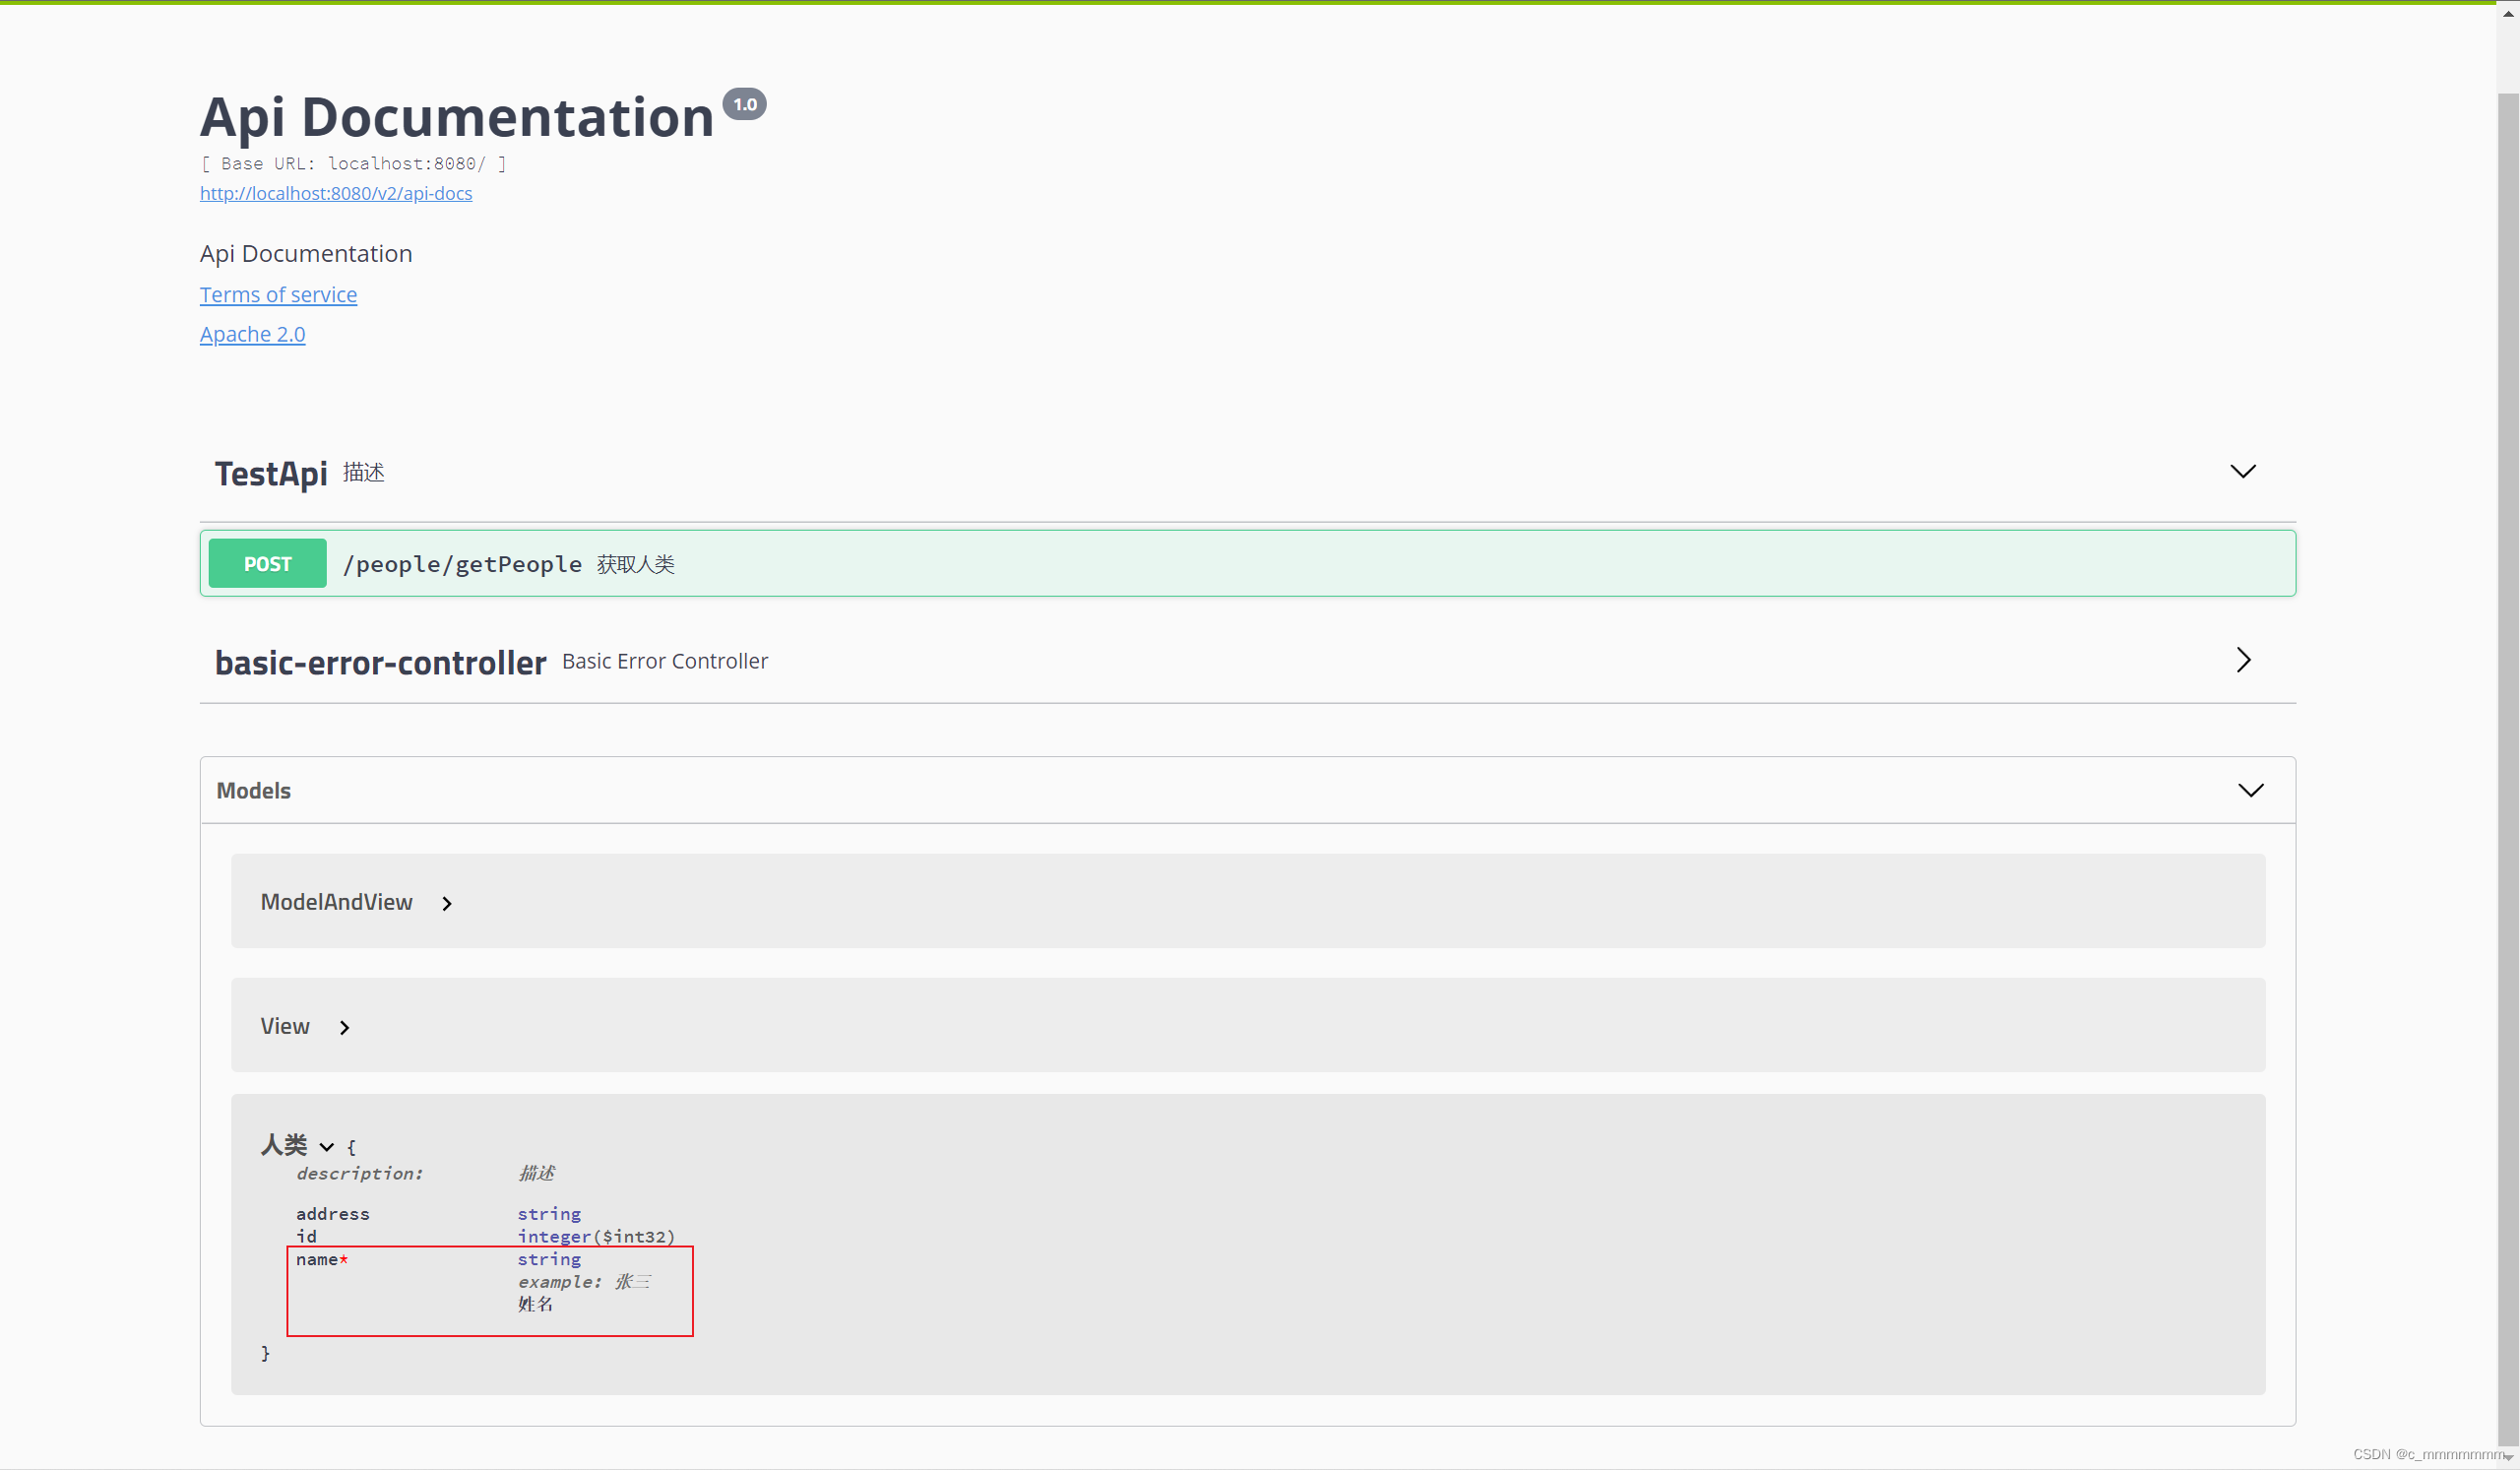2520x1470 pixels.
Task: Click the Models section heading
Action: coord(253,790)
